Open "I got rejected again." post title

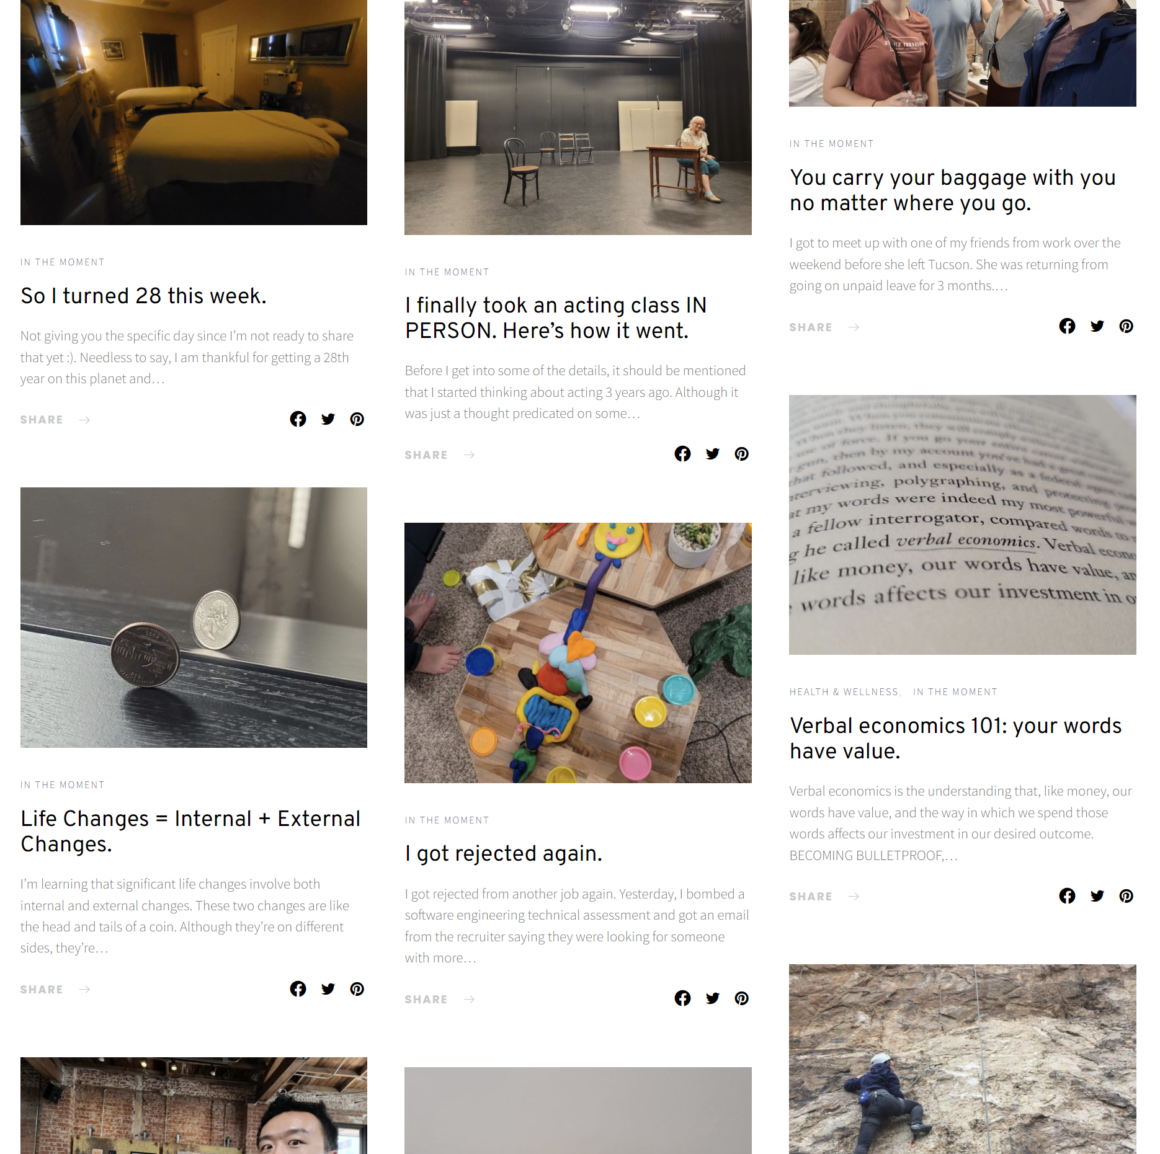pos(504,854)
